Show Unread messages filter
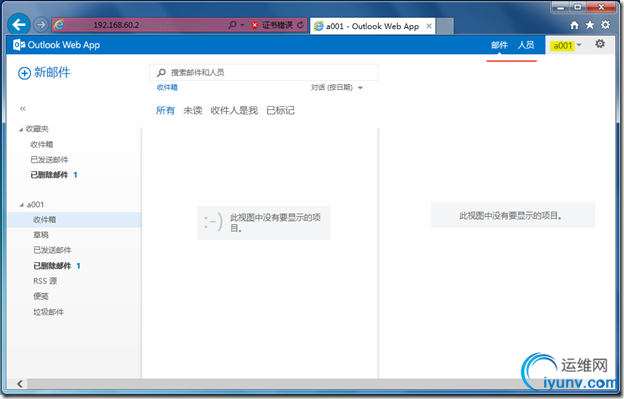This screenshot has height=399, width=624. [x=193, y=111]
